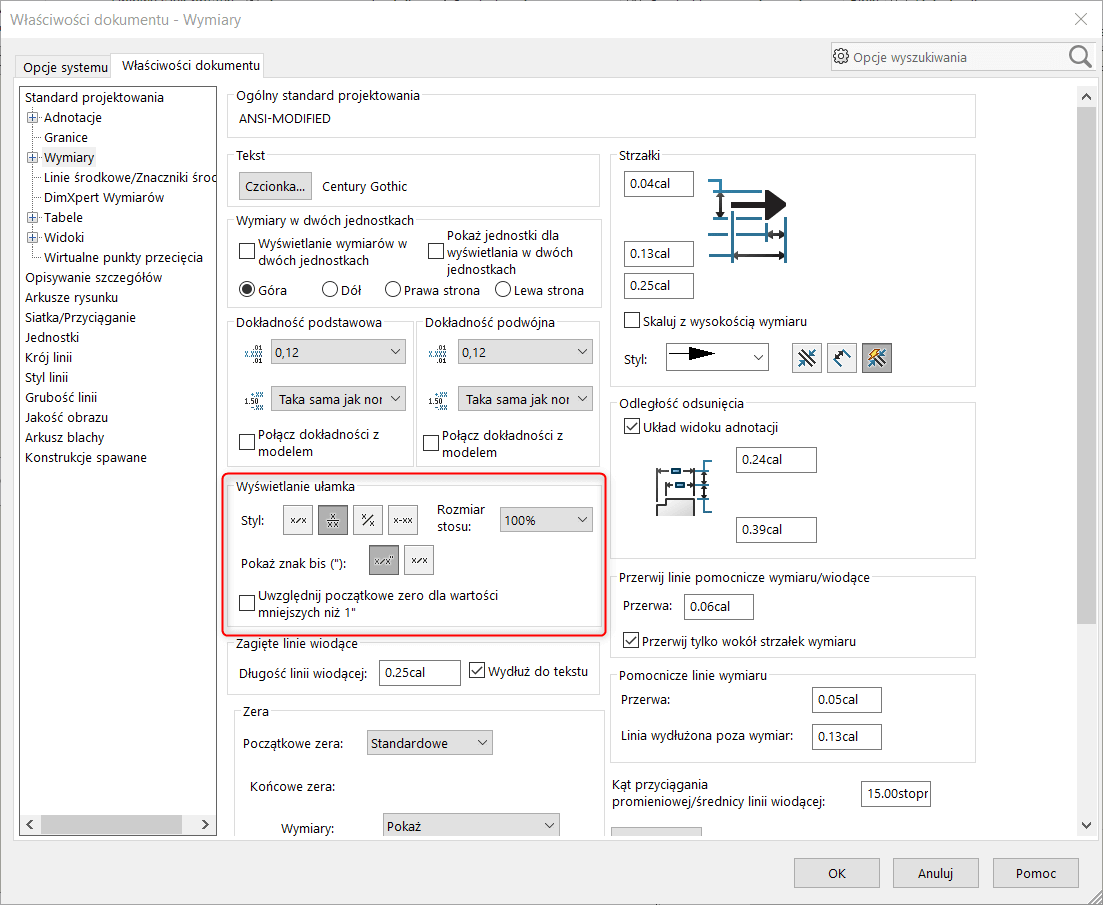Image resolution: width=1103 pixels, height=905 pixels.
Task: Select the smart arrows icon in Strzałki
Action: point(876,357)
